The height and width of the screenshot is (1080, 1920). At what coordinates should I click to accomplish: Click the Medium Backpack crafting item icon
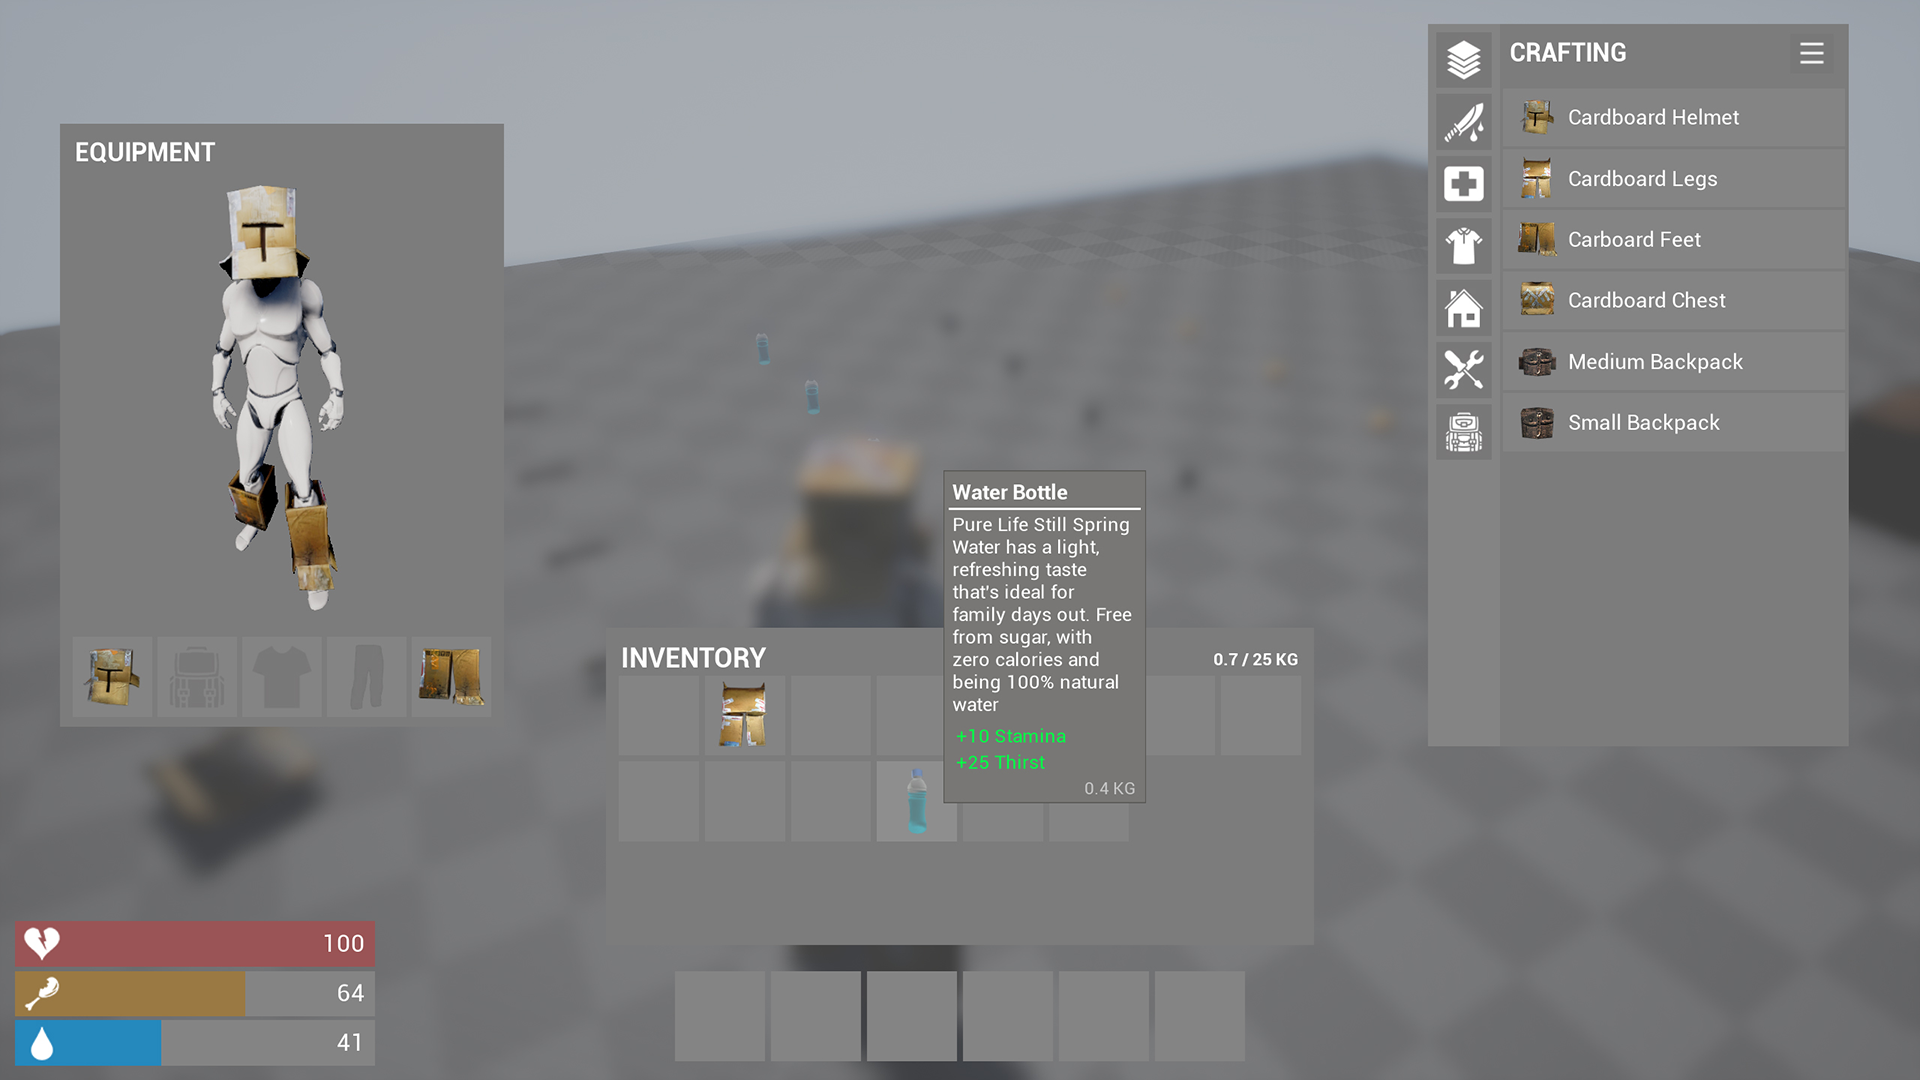pos(1534,361)
